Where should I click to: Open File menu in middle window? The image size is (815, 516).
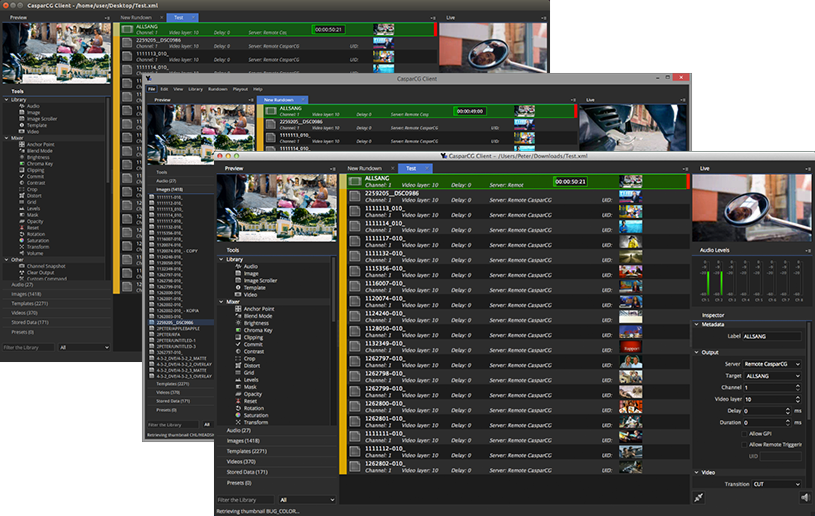pyautogui.click(x=151, y=89)
